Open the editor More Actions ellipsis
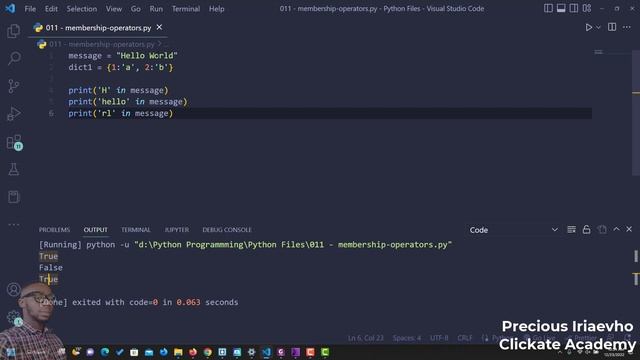640x360 pixels. 627,27
